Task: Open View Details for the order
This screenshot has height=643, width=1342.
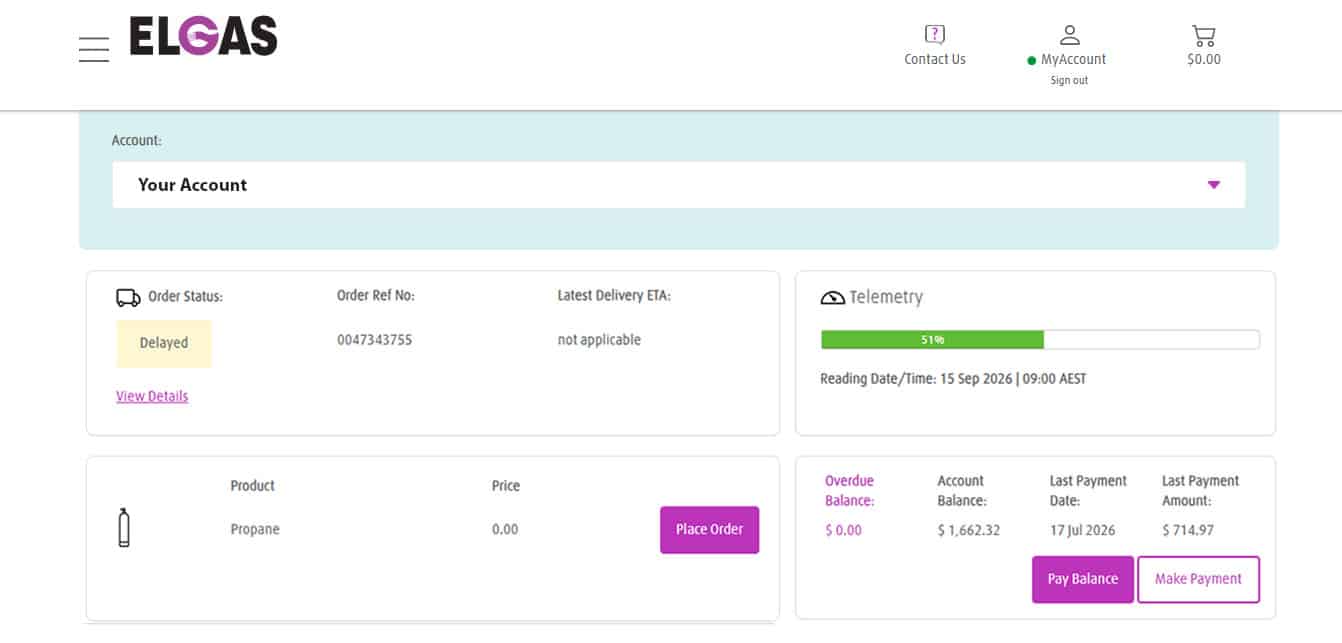Action: pos(152,396)
